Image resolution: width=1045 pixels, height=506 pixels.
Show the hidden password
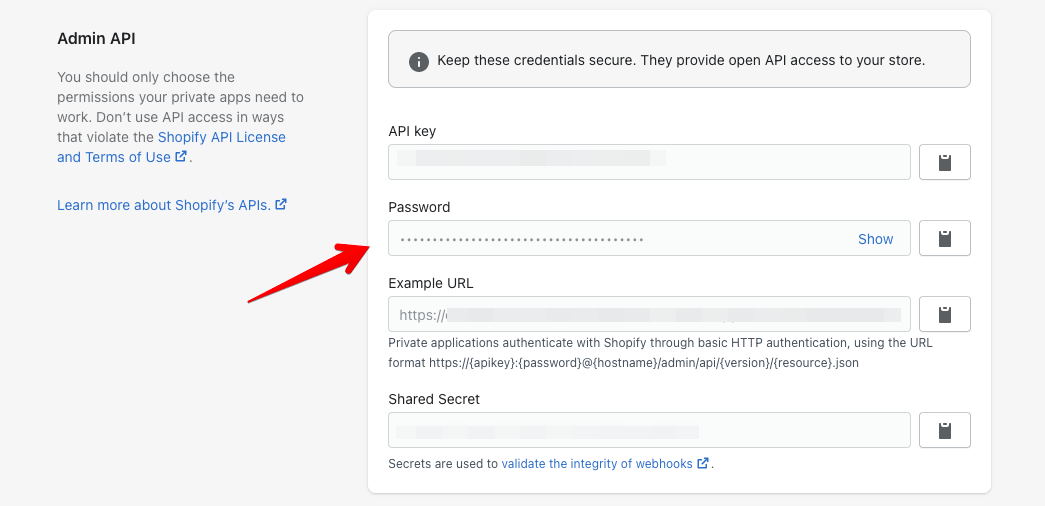(x=875, y=239)
